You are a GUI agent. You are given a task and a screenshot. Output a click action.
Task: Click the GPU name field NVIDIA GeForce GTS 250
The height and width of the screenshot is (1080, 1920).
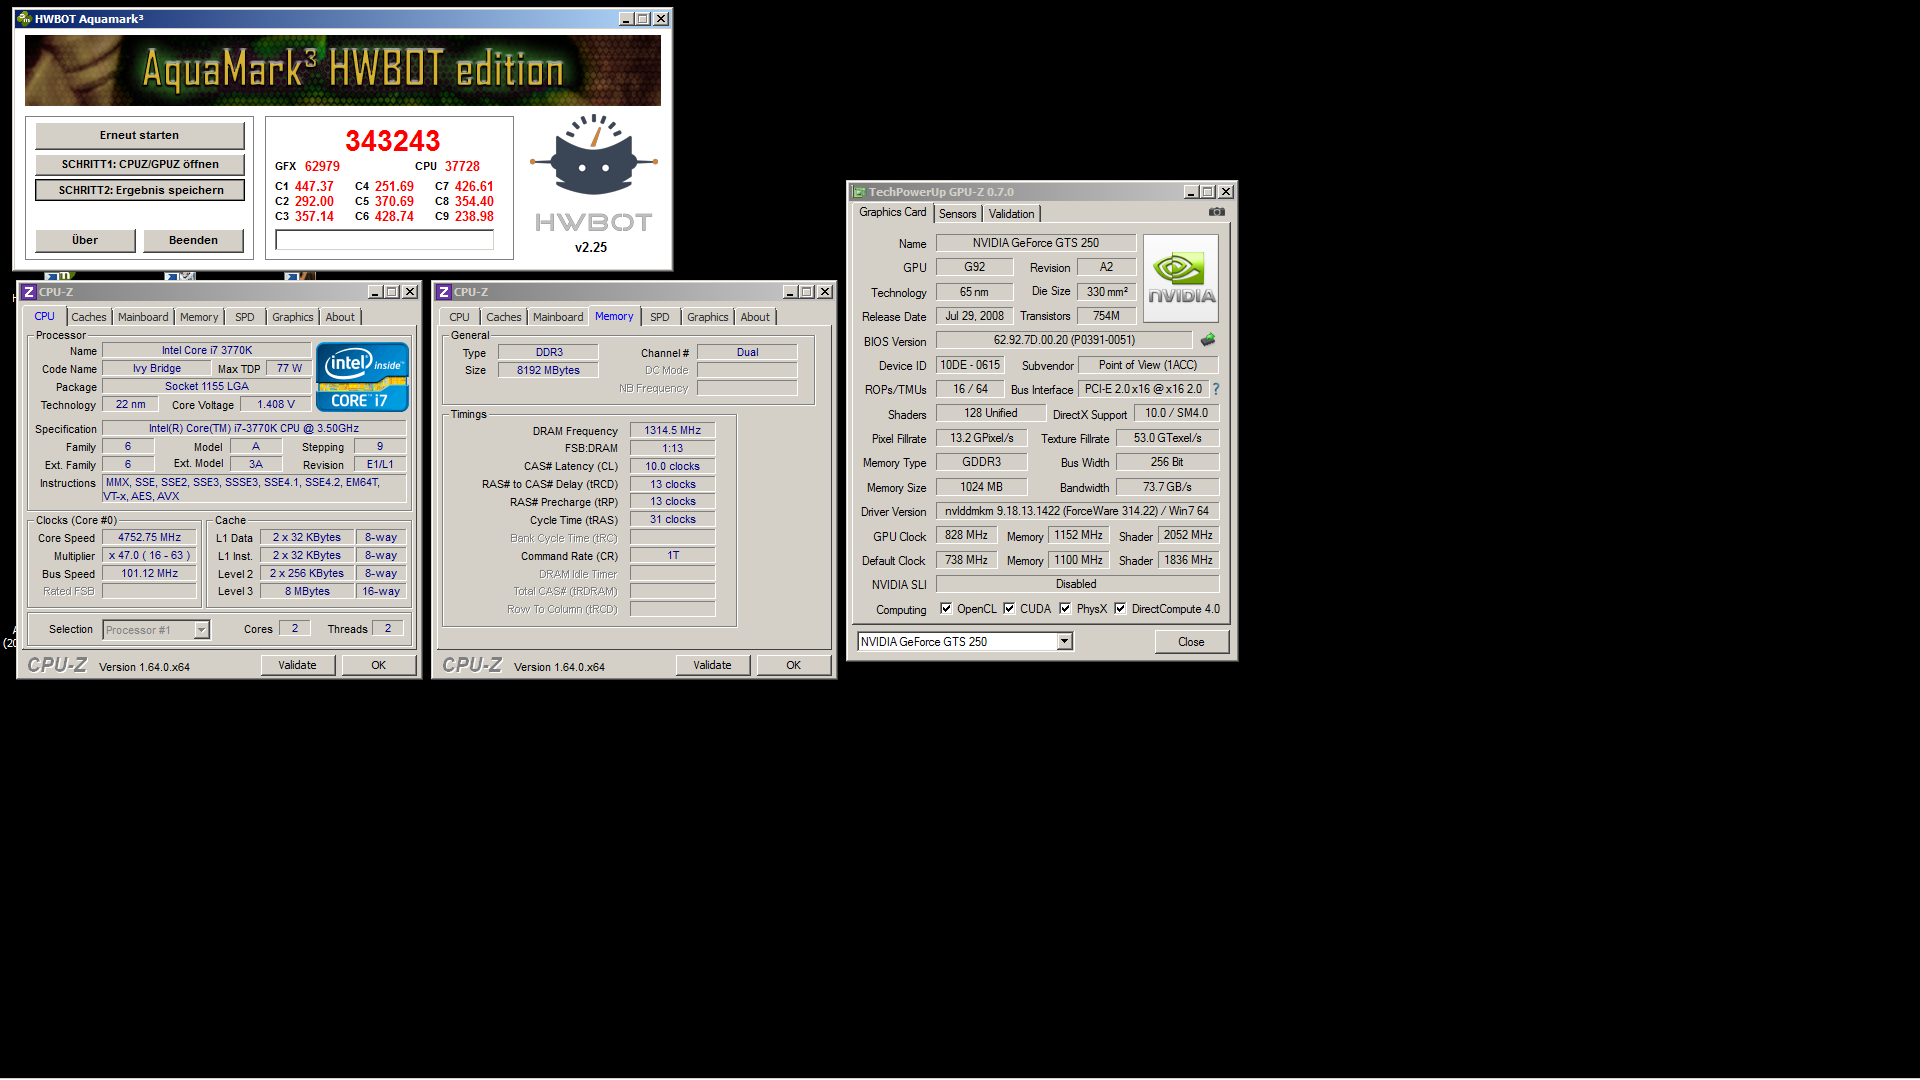tap(1036, 243)
